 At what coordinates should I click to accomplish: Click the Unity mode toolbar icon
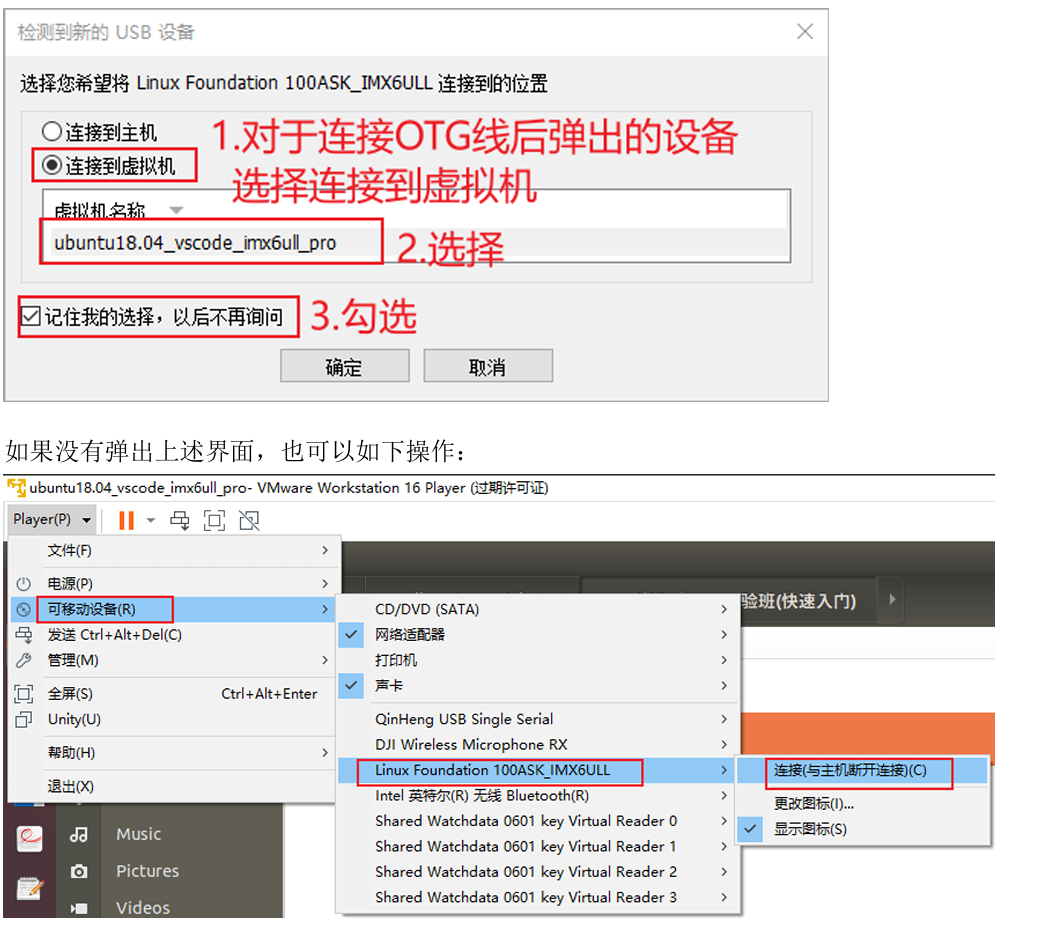[x=249, y=520]
